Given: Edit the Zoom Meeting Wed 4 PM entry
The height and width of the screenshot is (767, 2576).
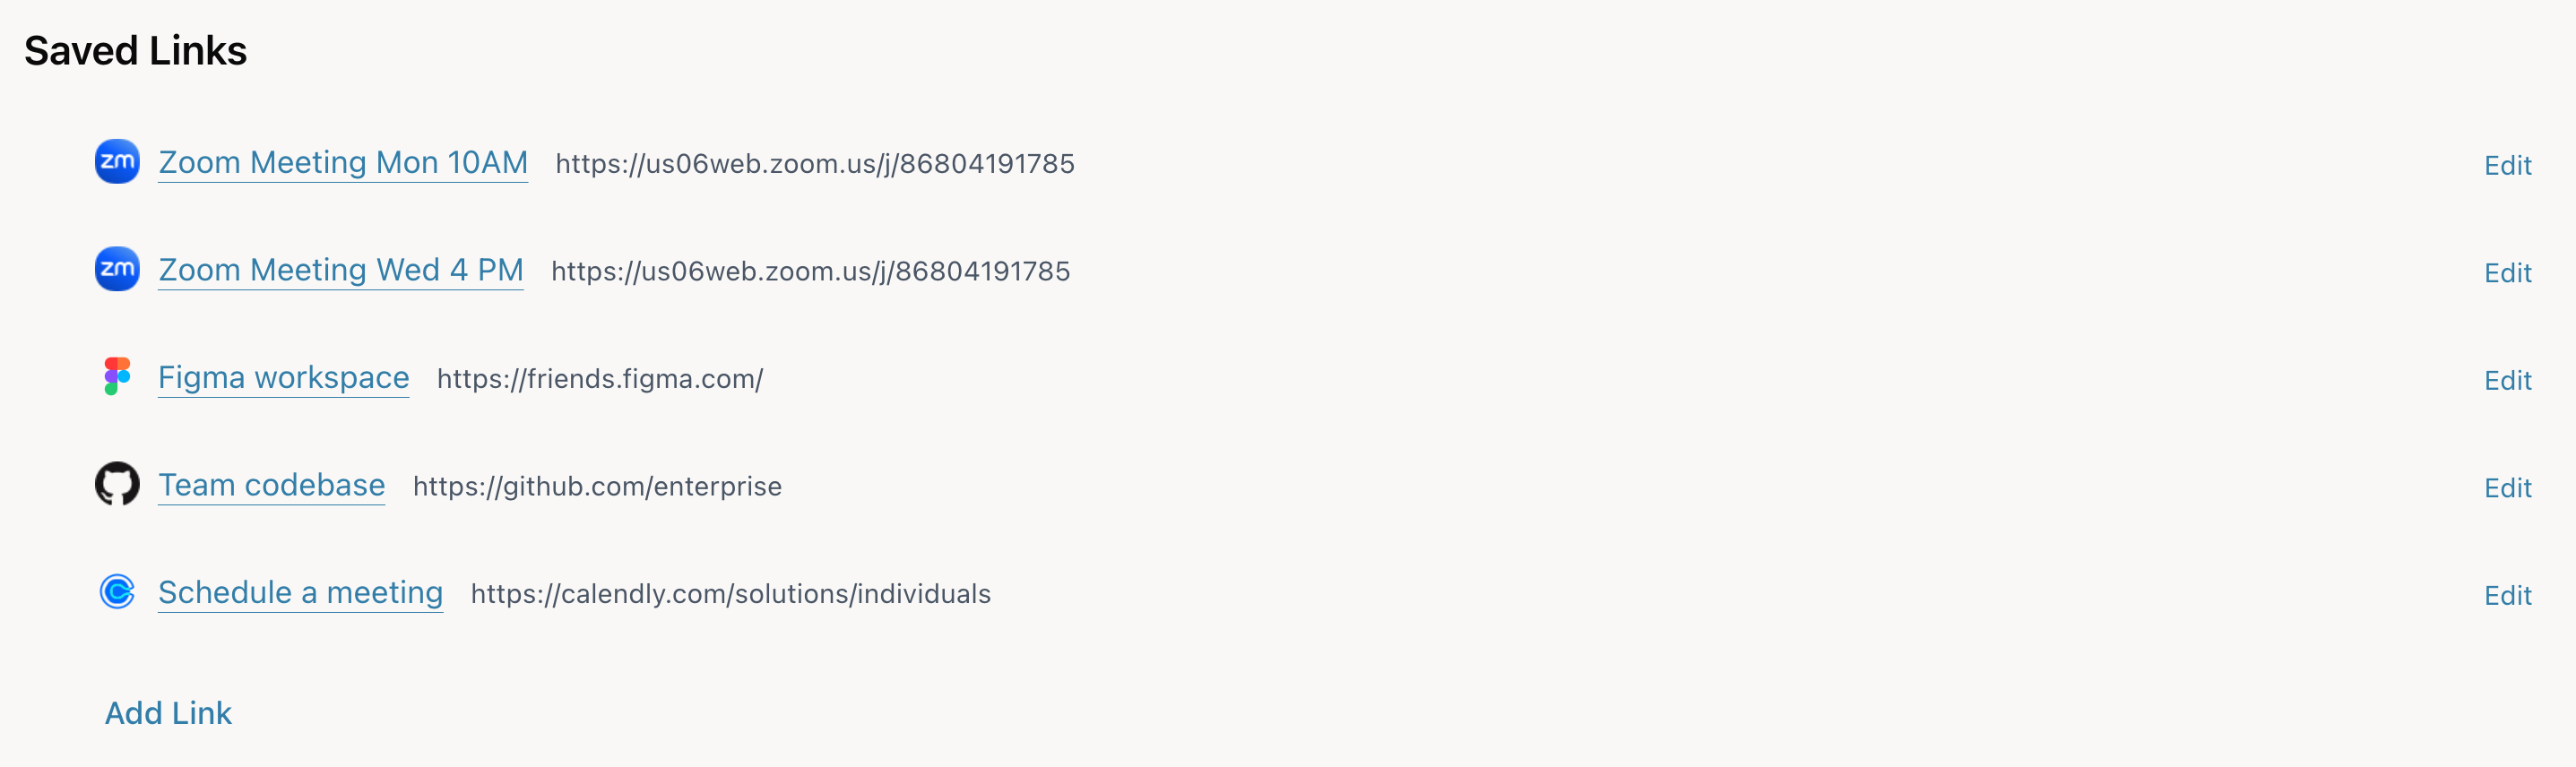Looking at the screenshot, I should coord(2507,273).
